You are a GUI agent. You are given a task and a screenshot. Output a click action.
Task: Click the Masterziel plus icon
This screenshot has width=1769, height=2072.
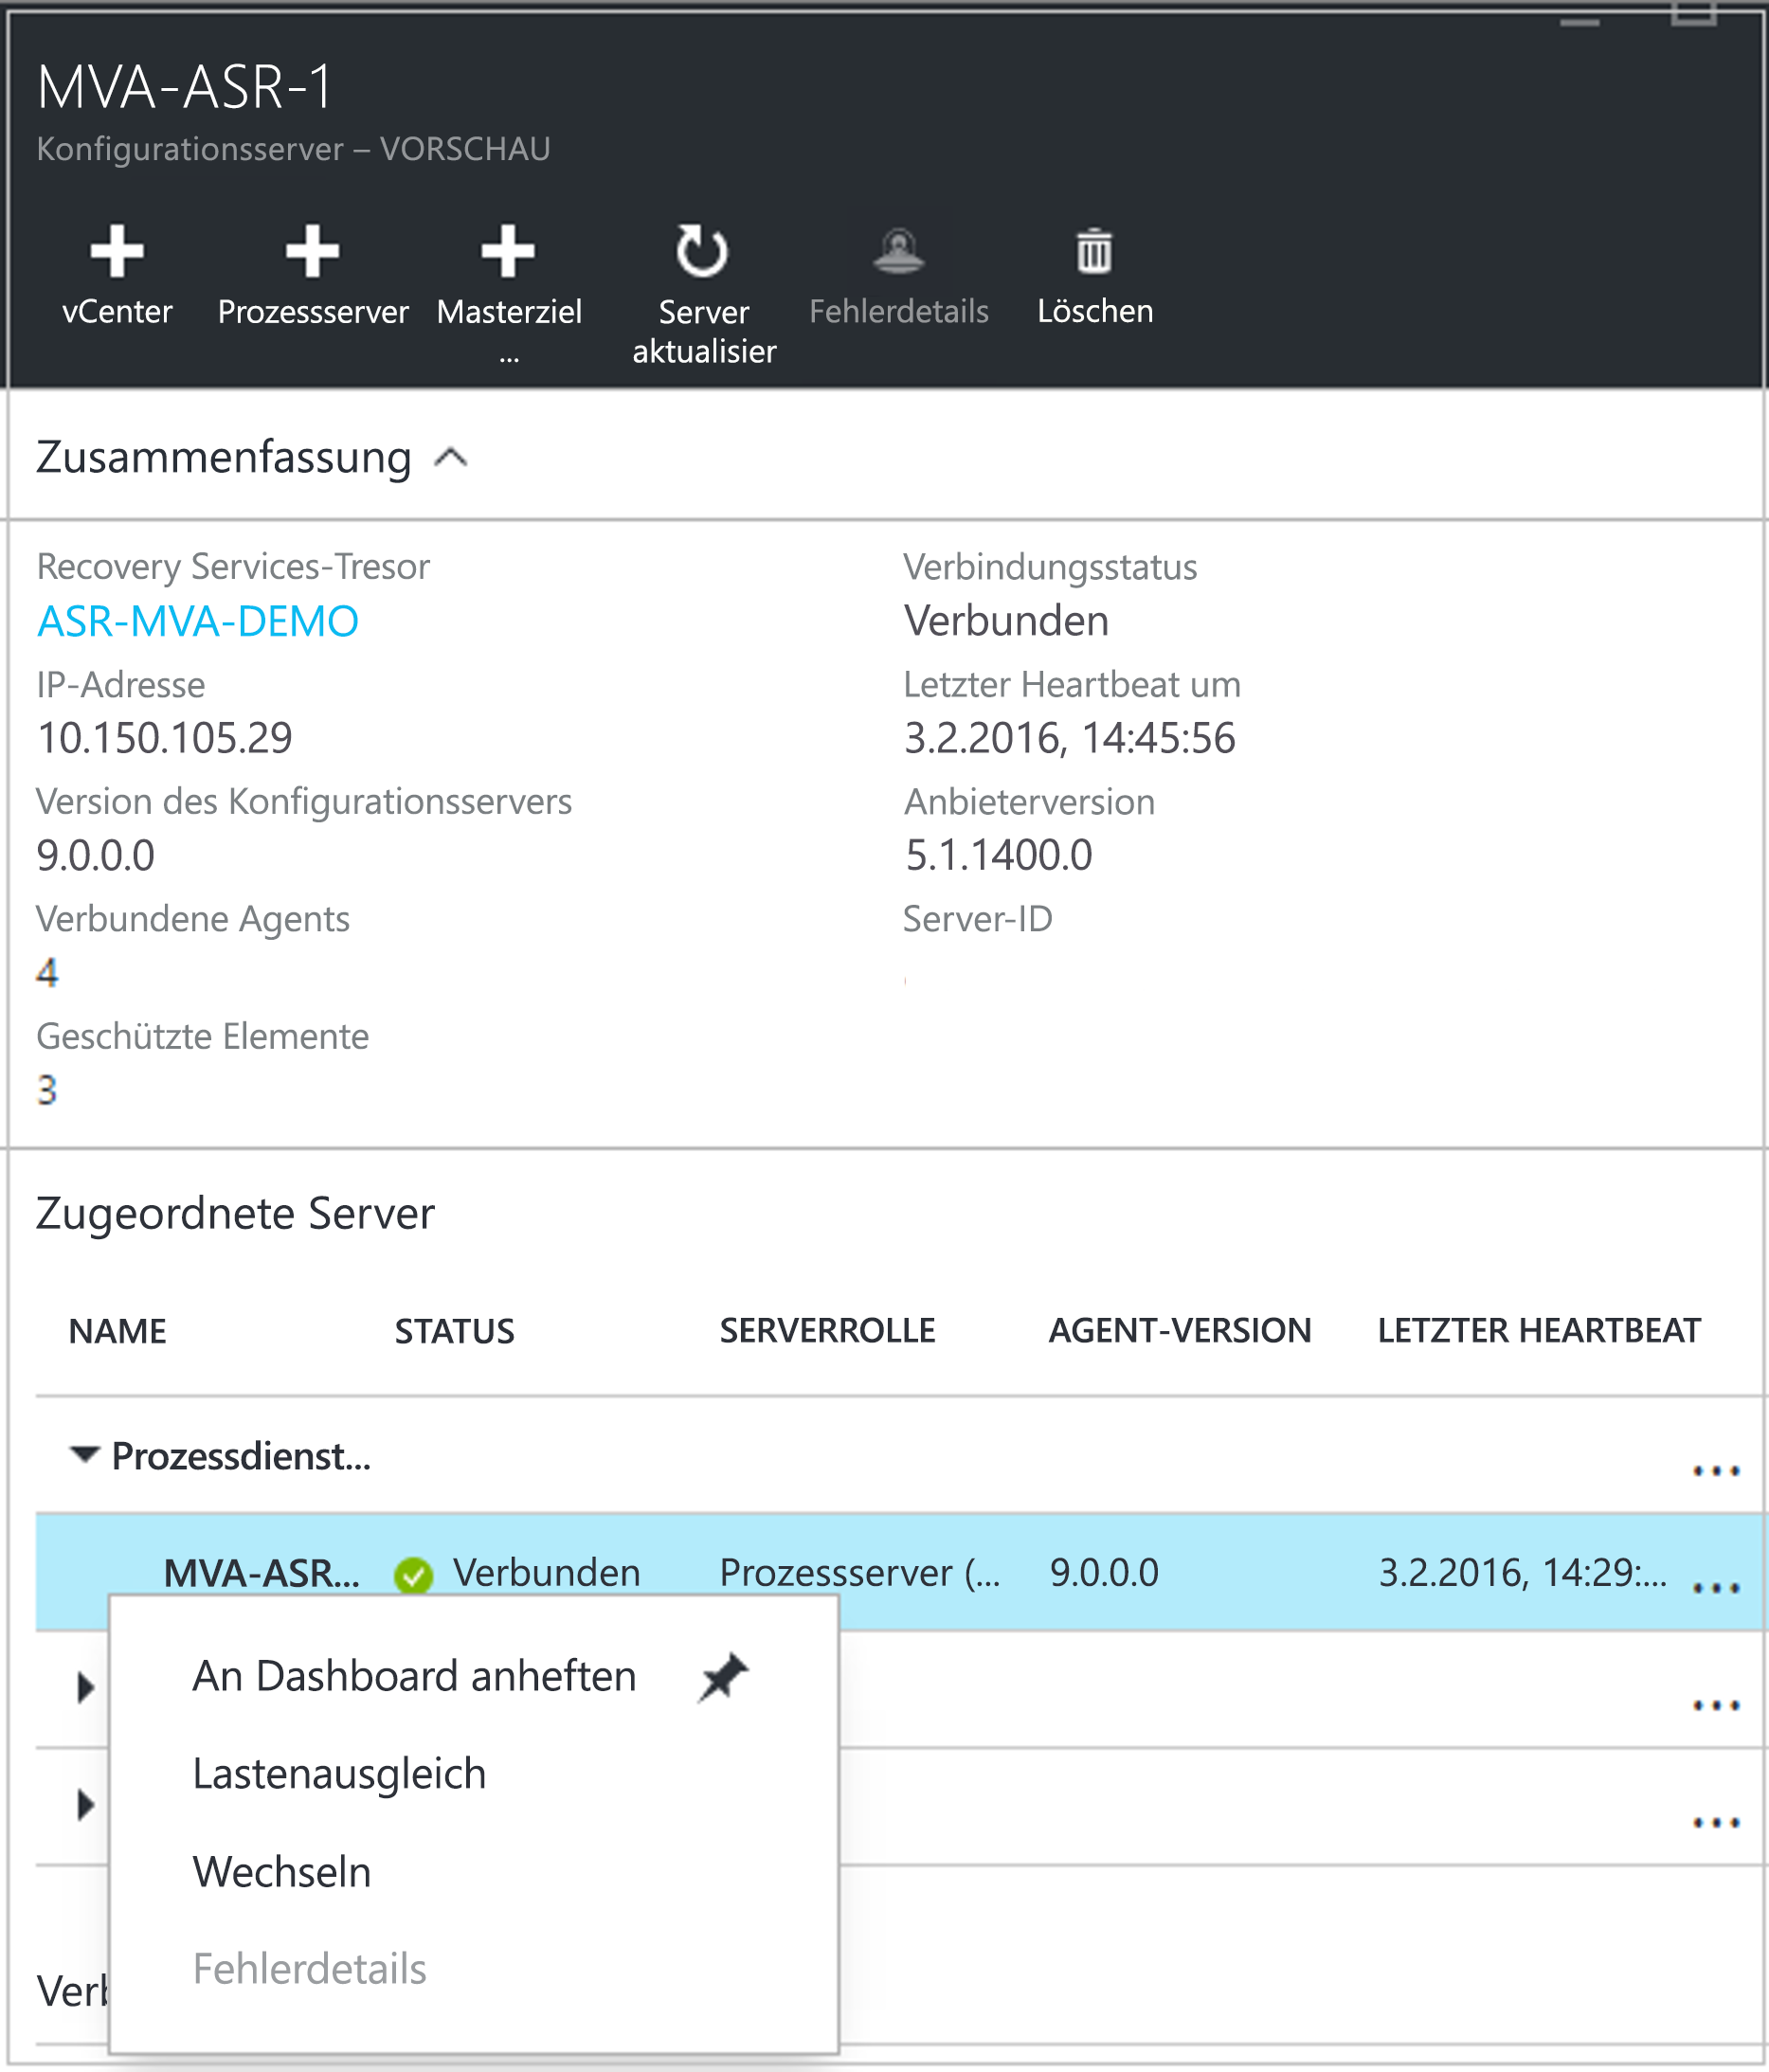click(508, 250)
